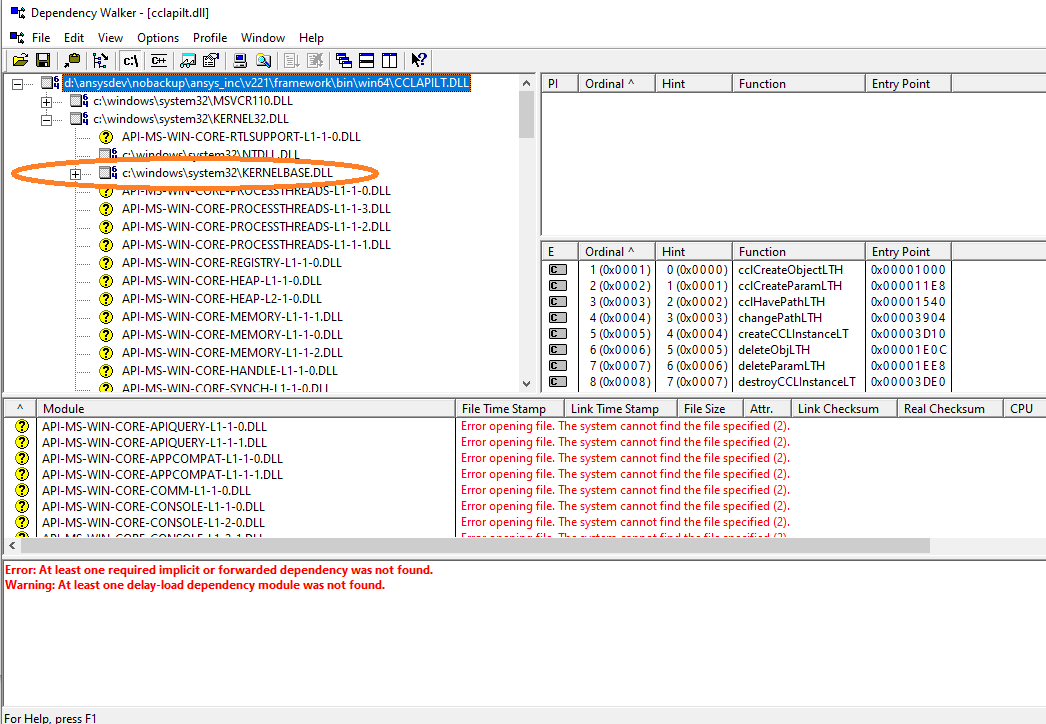Viewport: 1046px width, 724px height.
Task: Toggle Undecorate C++ Functions toolbar button
Action: coord(159,61)
